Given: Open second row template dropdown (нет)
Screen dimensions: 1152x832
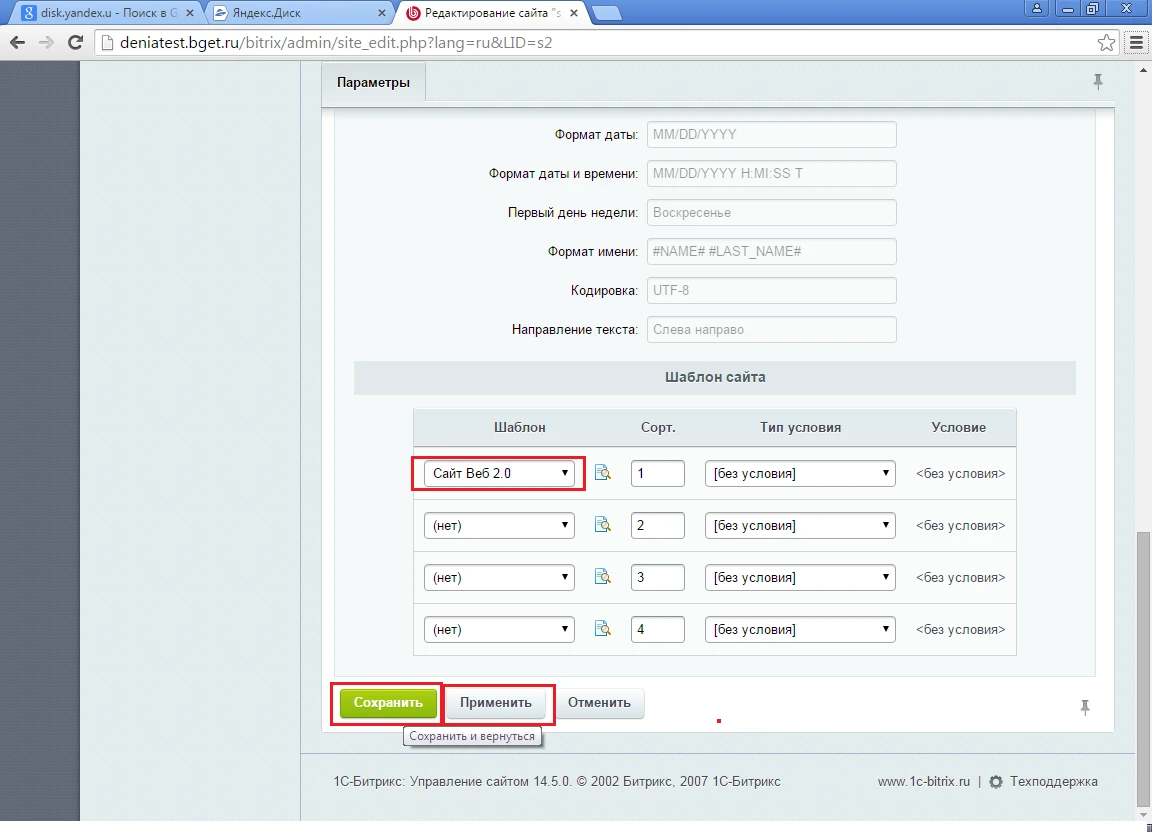Looking at the screenshot, I should click(499, 525).
